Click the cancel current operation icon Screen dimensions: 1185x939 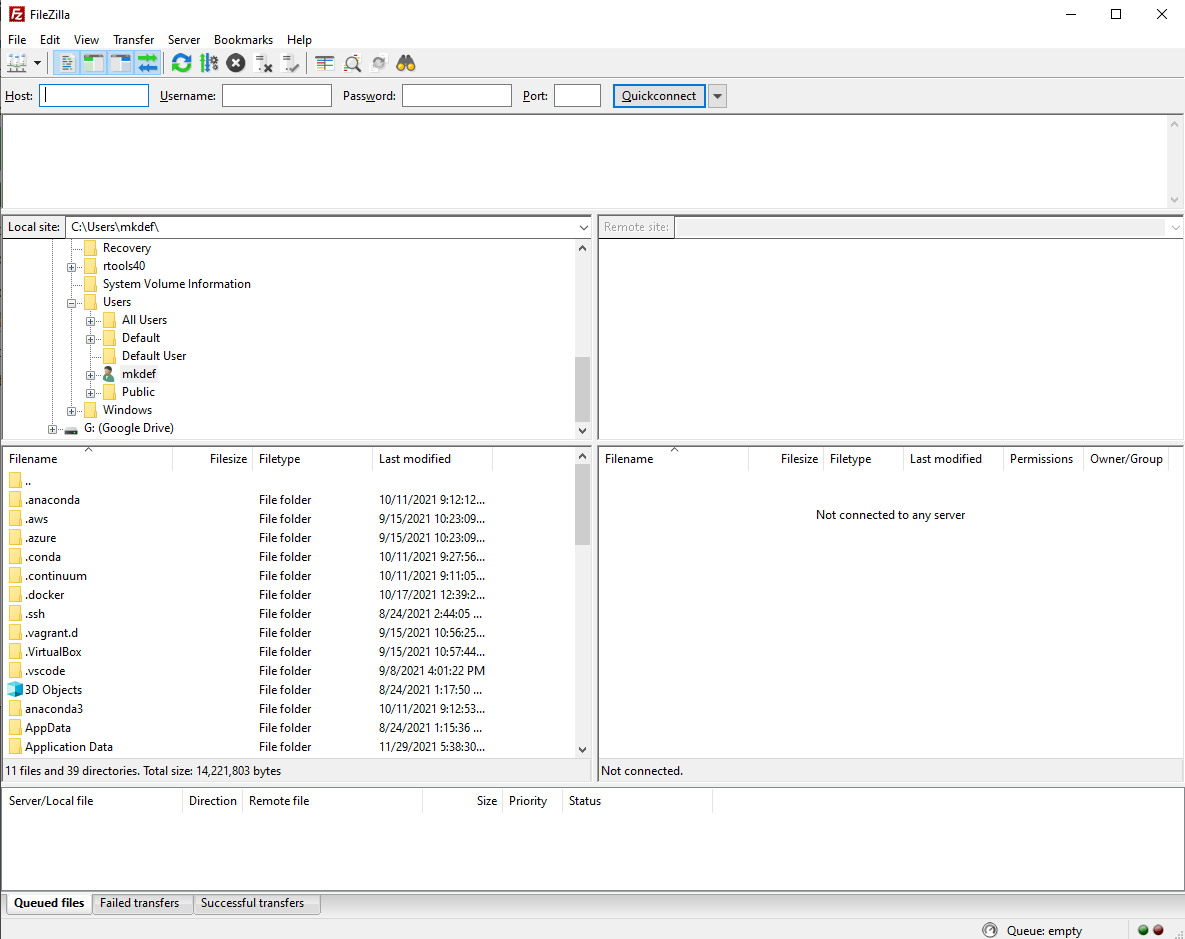pos(236,63)
